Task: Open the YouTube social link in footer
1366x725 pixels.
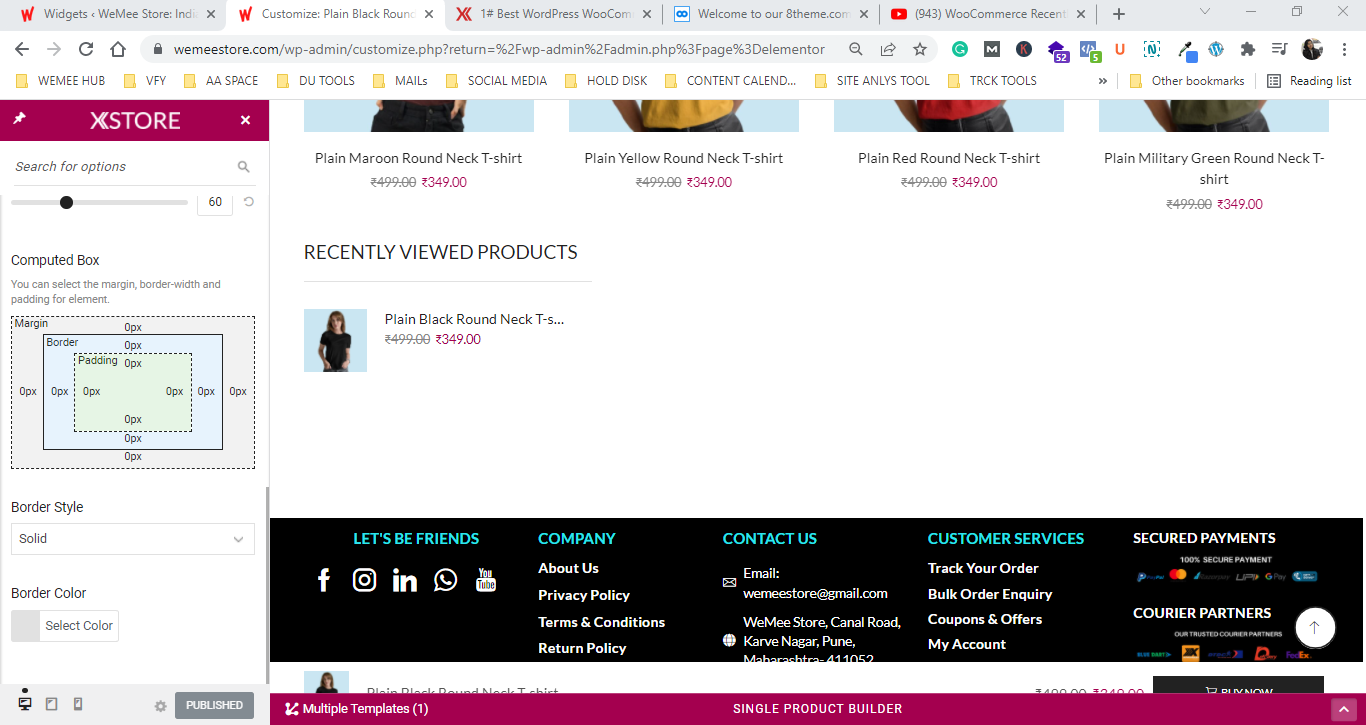Action: coord(486,580)
